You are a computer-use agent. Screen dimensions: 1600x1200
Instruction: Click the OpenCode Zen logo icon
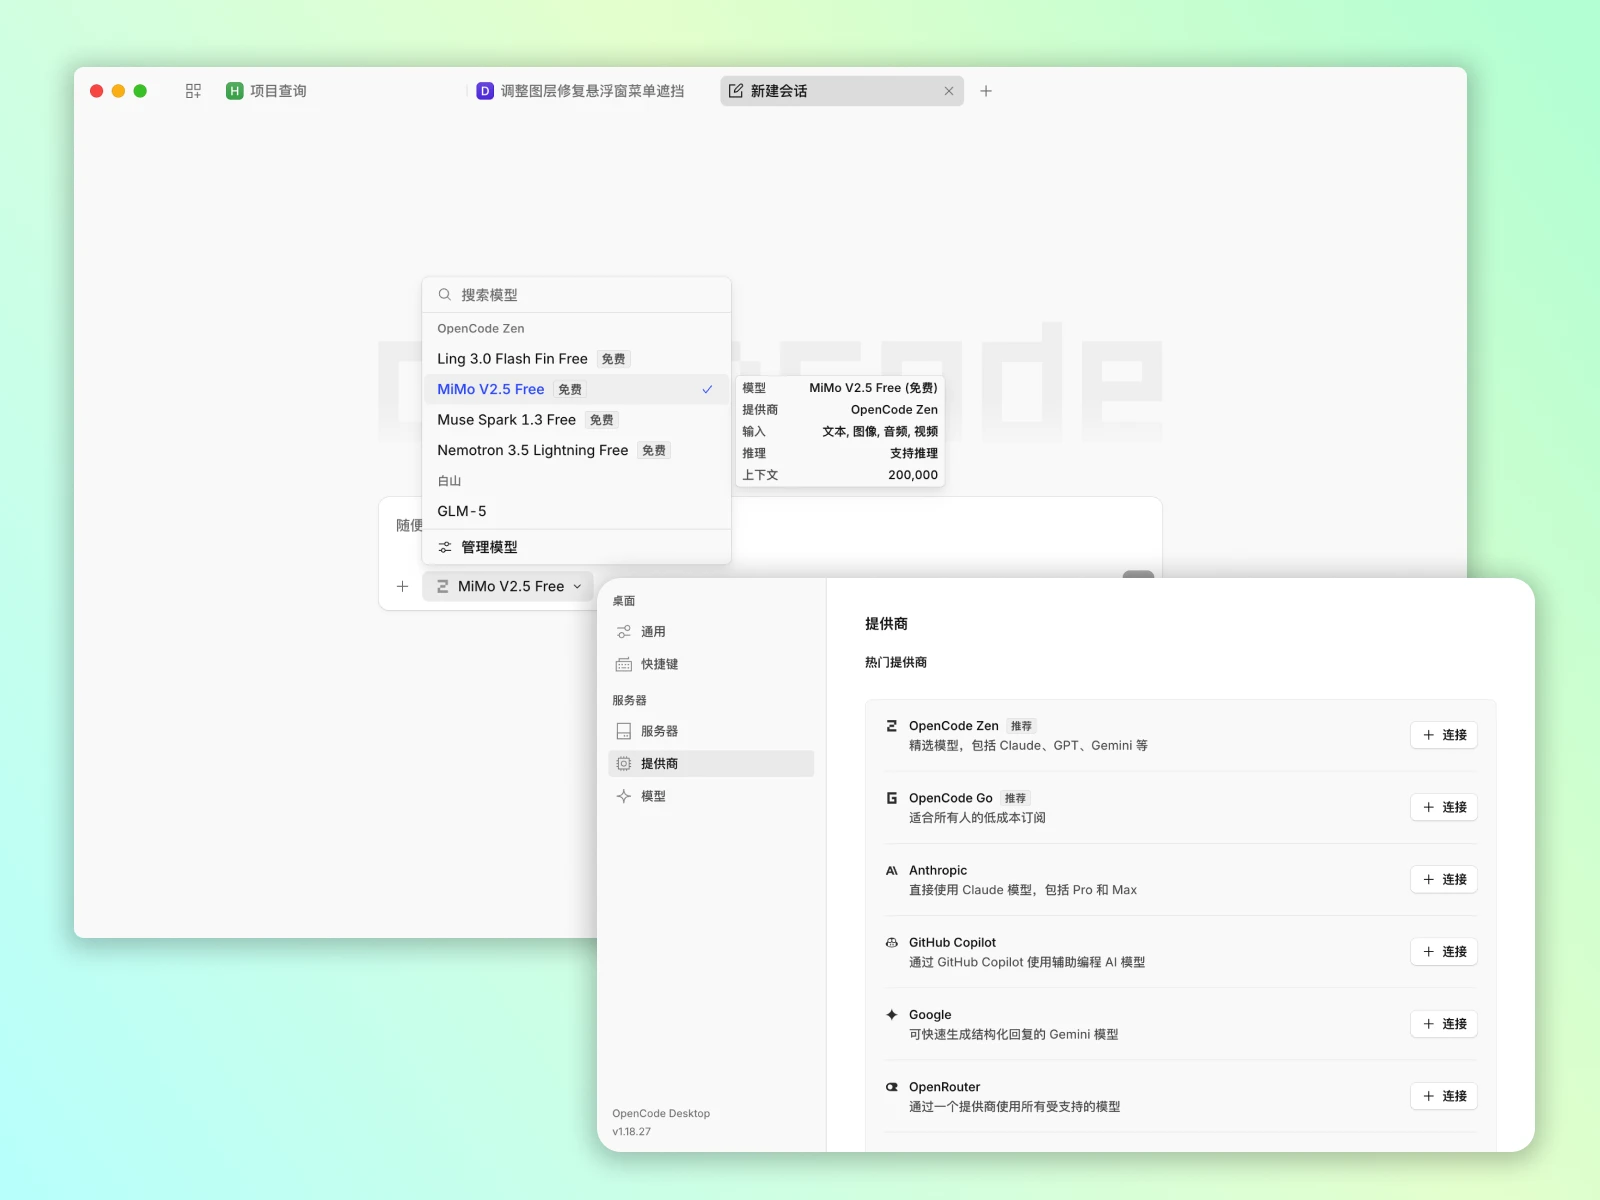point(892,726)
